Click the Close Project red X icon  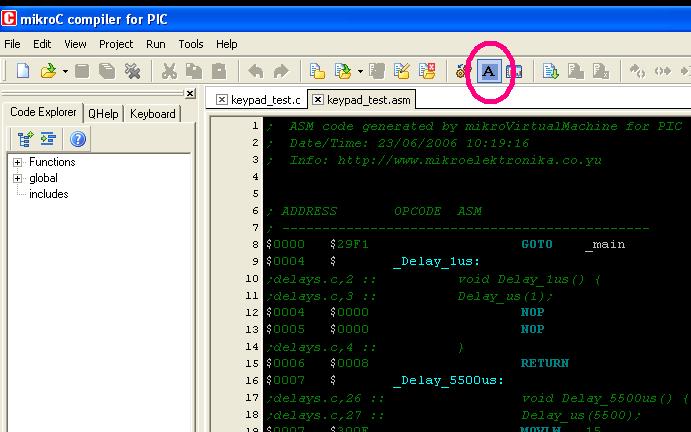coord(427,71)
